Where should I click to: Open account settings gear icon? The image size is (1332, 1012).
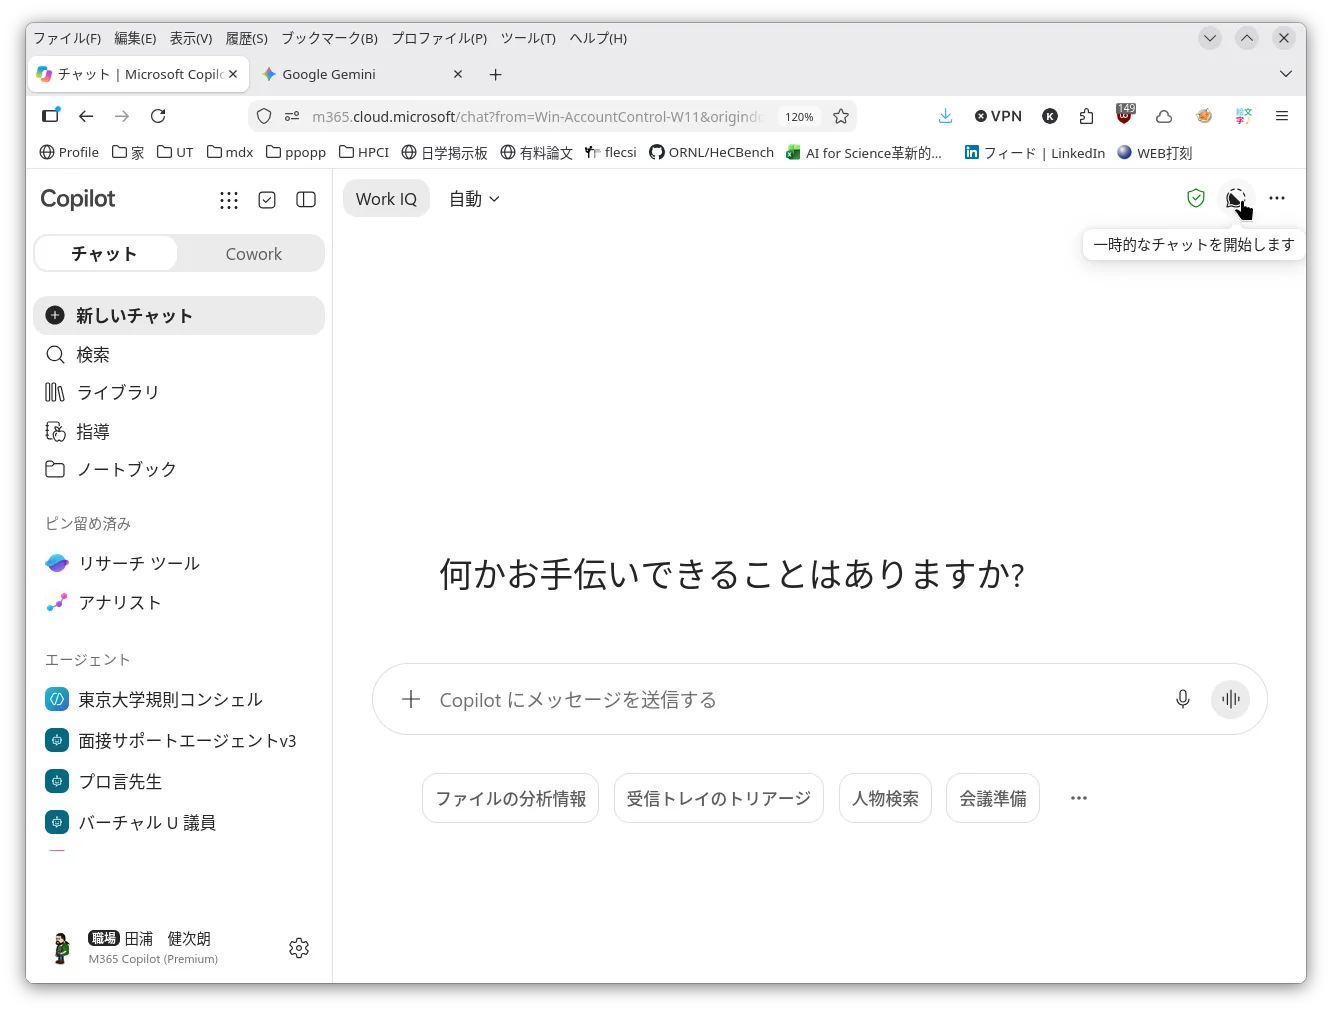pyautogui.click(x=299, y=948)
